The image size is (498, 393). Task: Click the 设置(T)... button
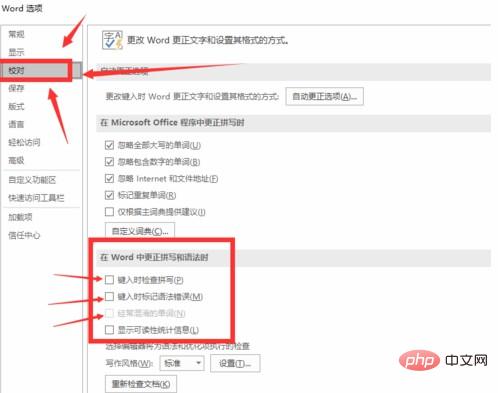click(x=235, y=363)
